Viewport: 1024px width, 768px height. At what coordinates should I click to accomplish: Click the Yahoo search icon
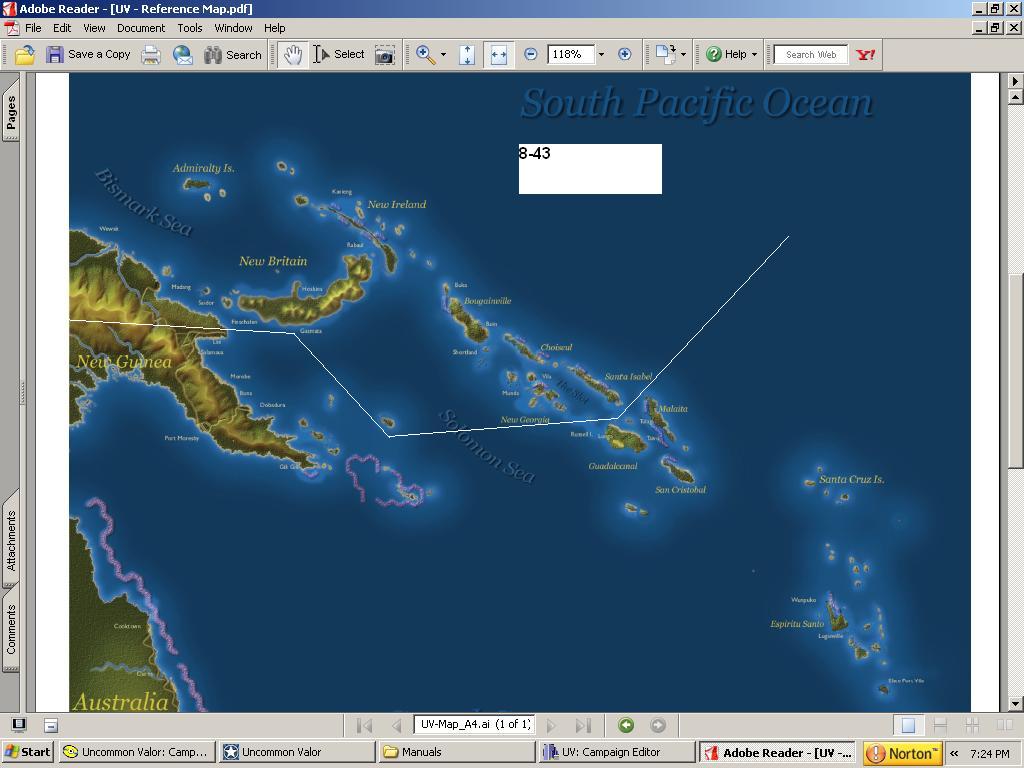(865, 55)
